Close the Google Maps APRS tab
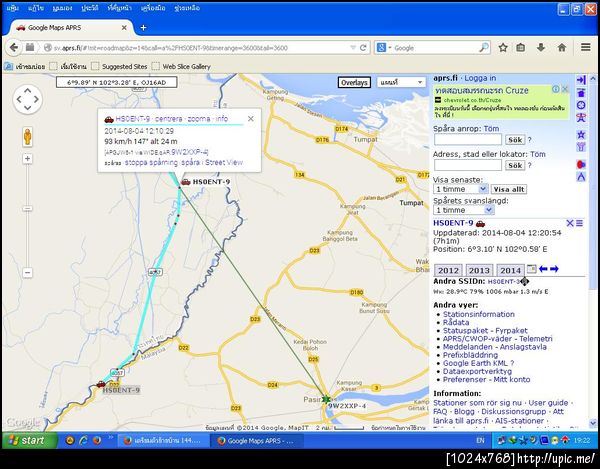 coord(124,28)
